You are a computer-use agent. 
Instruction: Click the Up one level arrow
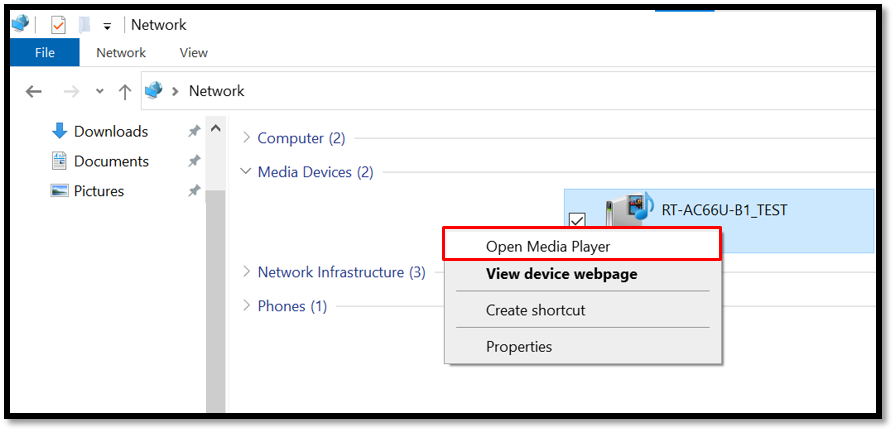click(125, 91)
